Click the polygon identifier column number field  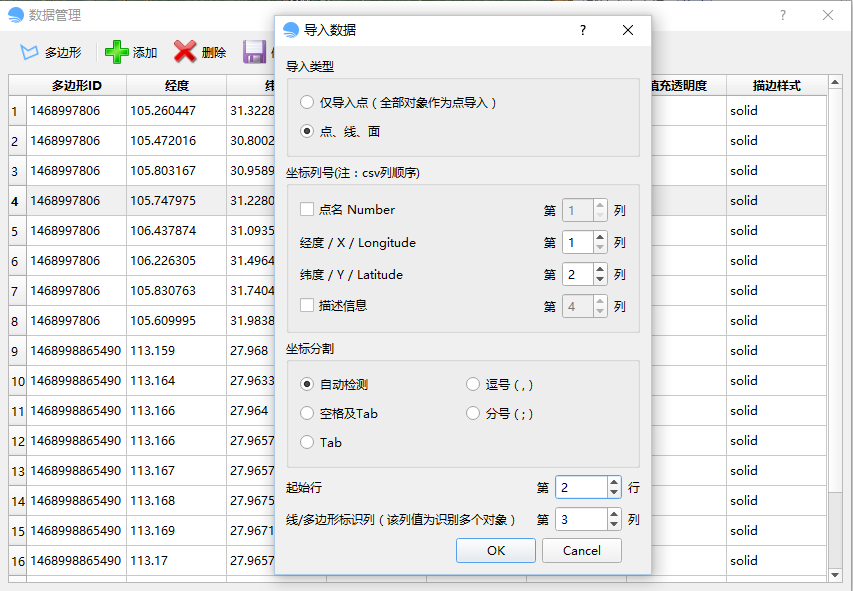pos(580,520)
